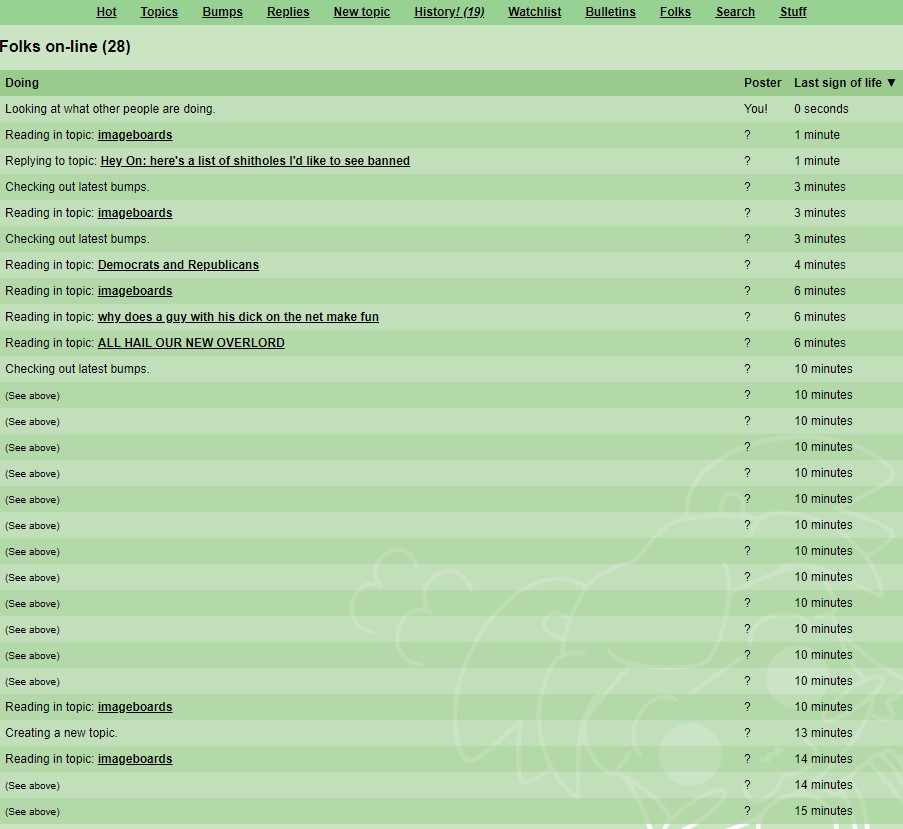
Task: Open the Watchlist page
Action: pos(534,12)
